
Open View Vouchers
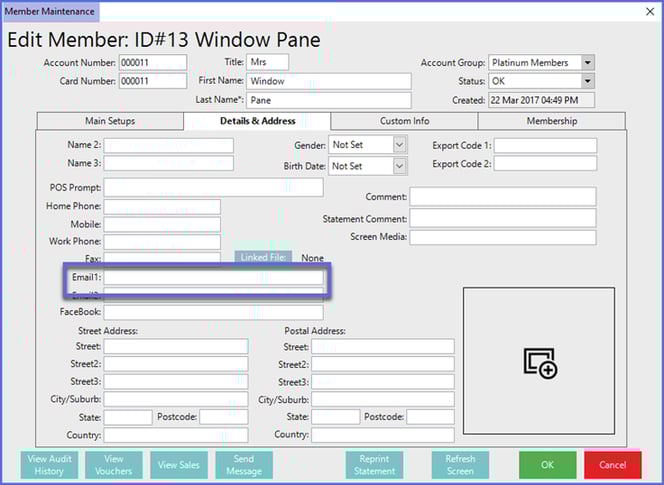(113, 465)
